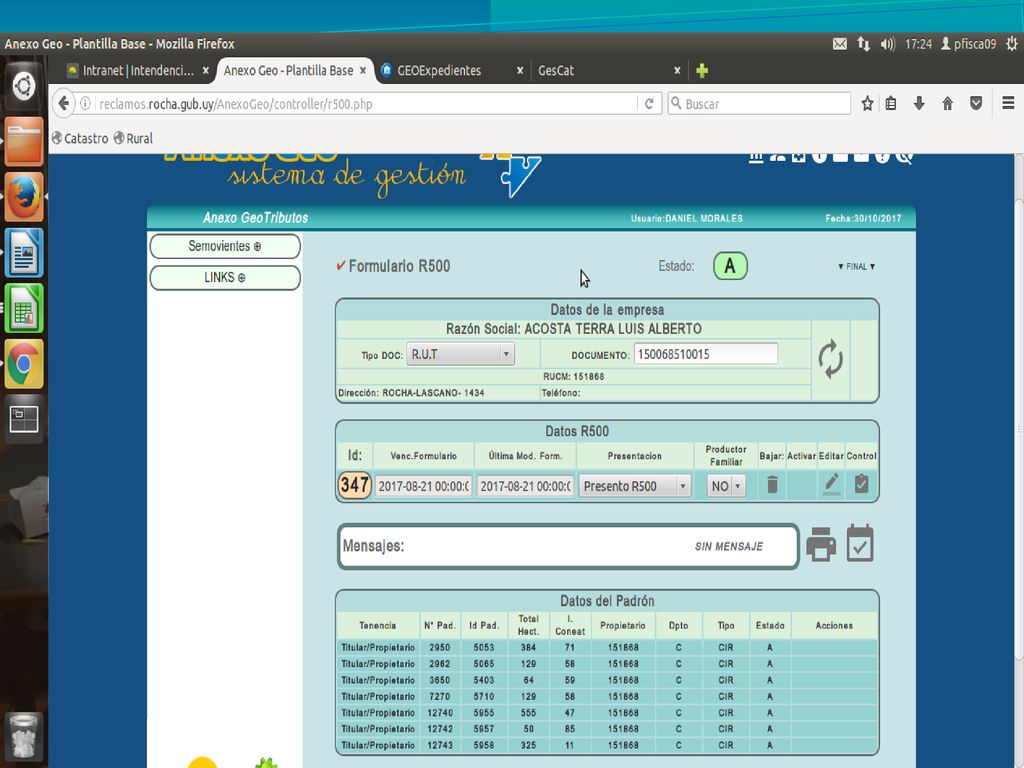Bookmark this page with the star icon

(867, 103)
